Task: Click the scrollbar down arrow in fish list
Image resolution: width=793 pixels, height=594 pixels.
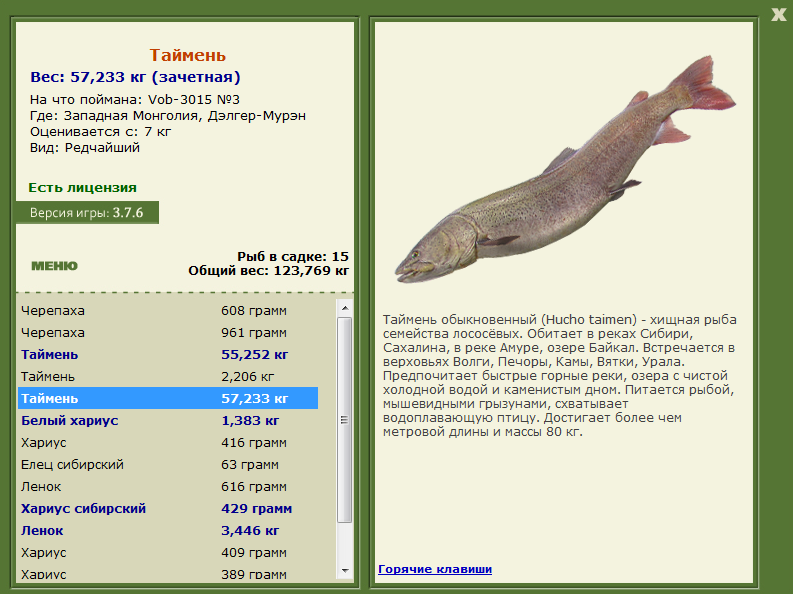Action: 345,571
